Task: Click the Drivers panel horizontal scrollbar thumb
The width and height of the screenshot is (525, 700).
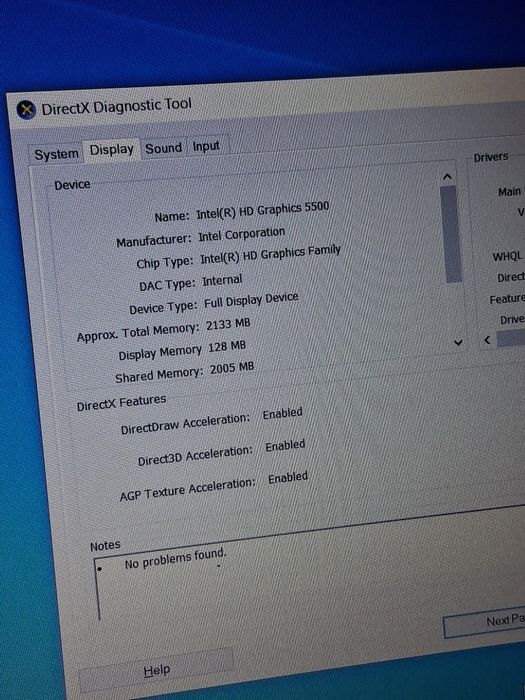Action: [511, 338]
